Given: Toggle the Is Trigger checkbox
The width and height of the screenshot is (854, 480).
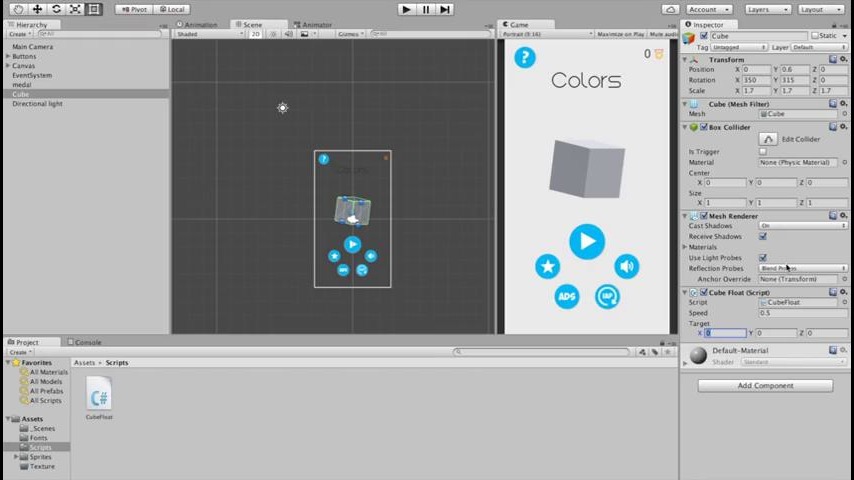Looking at the screenshot, I should point(763,151).
